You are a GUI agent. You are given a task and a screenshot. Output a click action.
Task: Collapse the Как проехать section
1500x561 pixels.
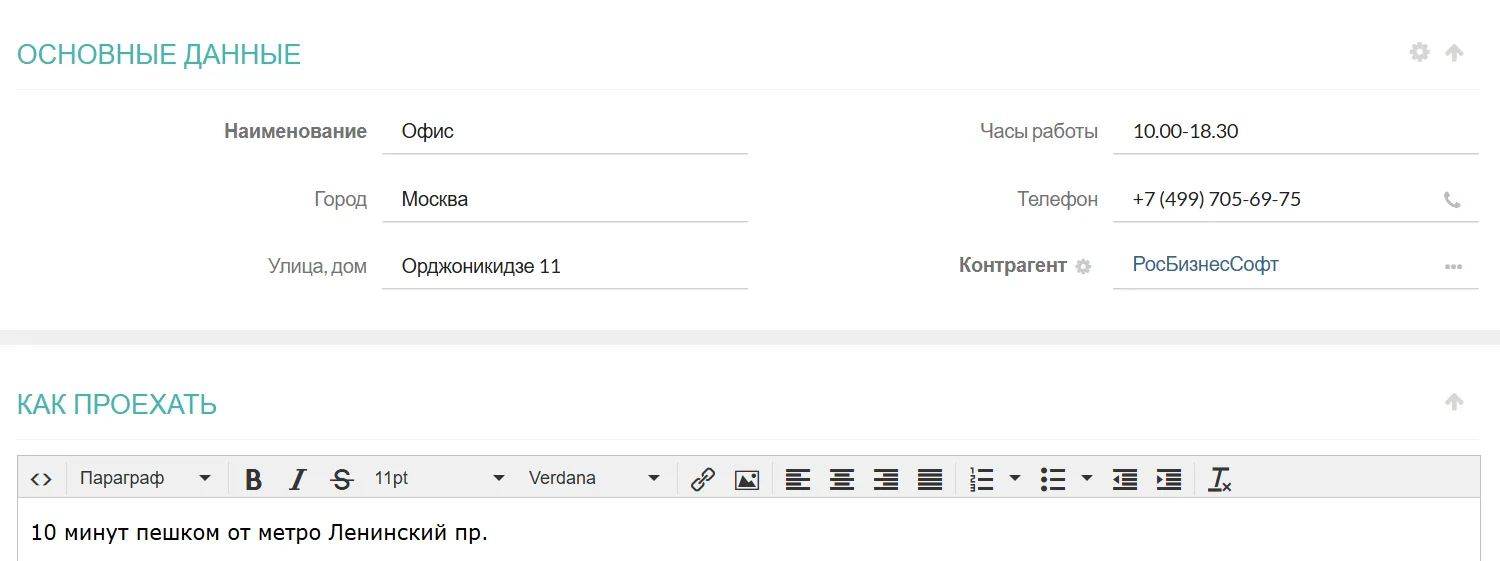(x=1454, y=402)
